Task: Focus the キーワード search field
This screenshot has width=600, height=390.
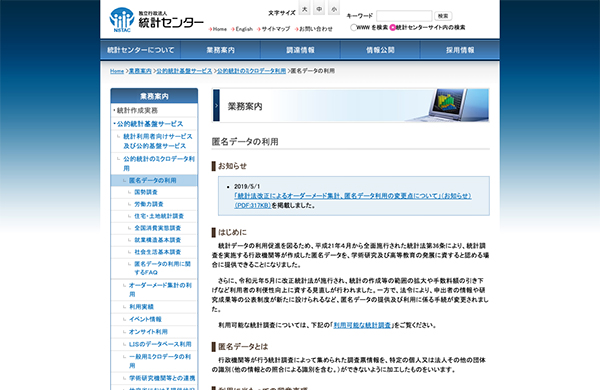Action: (404, 16)
